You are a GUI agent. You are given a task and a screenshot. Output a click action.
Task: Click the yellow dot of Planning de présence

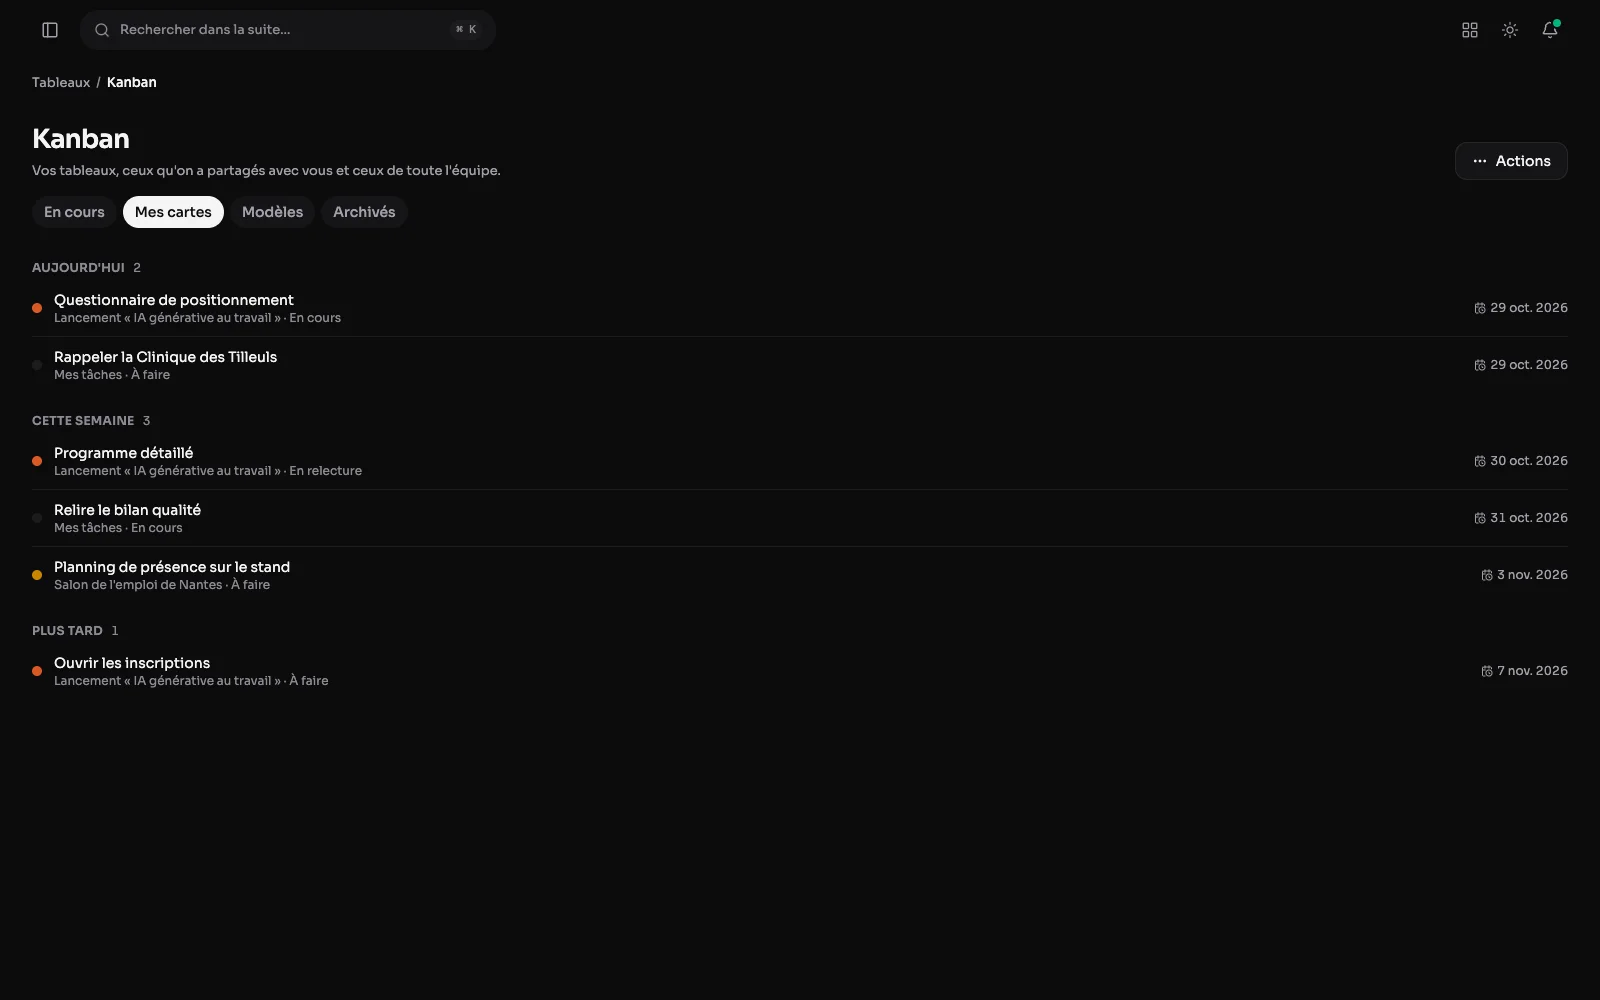(37, 575)
